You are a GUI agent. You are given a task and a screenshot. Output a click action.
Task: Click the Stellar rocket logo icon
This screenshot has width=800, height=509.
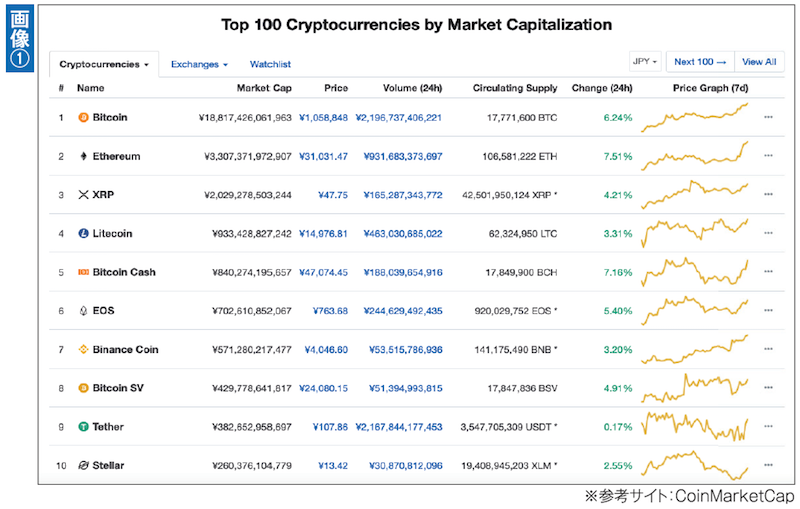84,466
